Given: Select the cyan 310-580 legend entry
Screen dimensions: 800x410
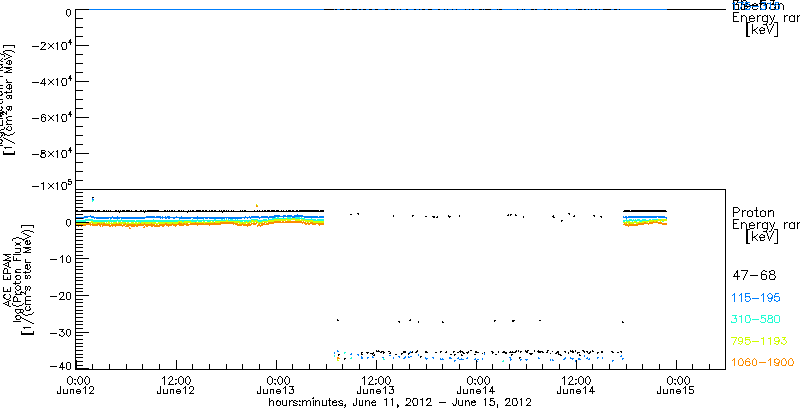Looking at the screenshot, I should coord(756,320).
